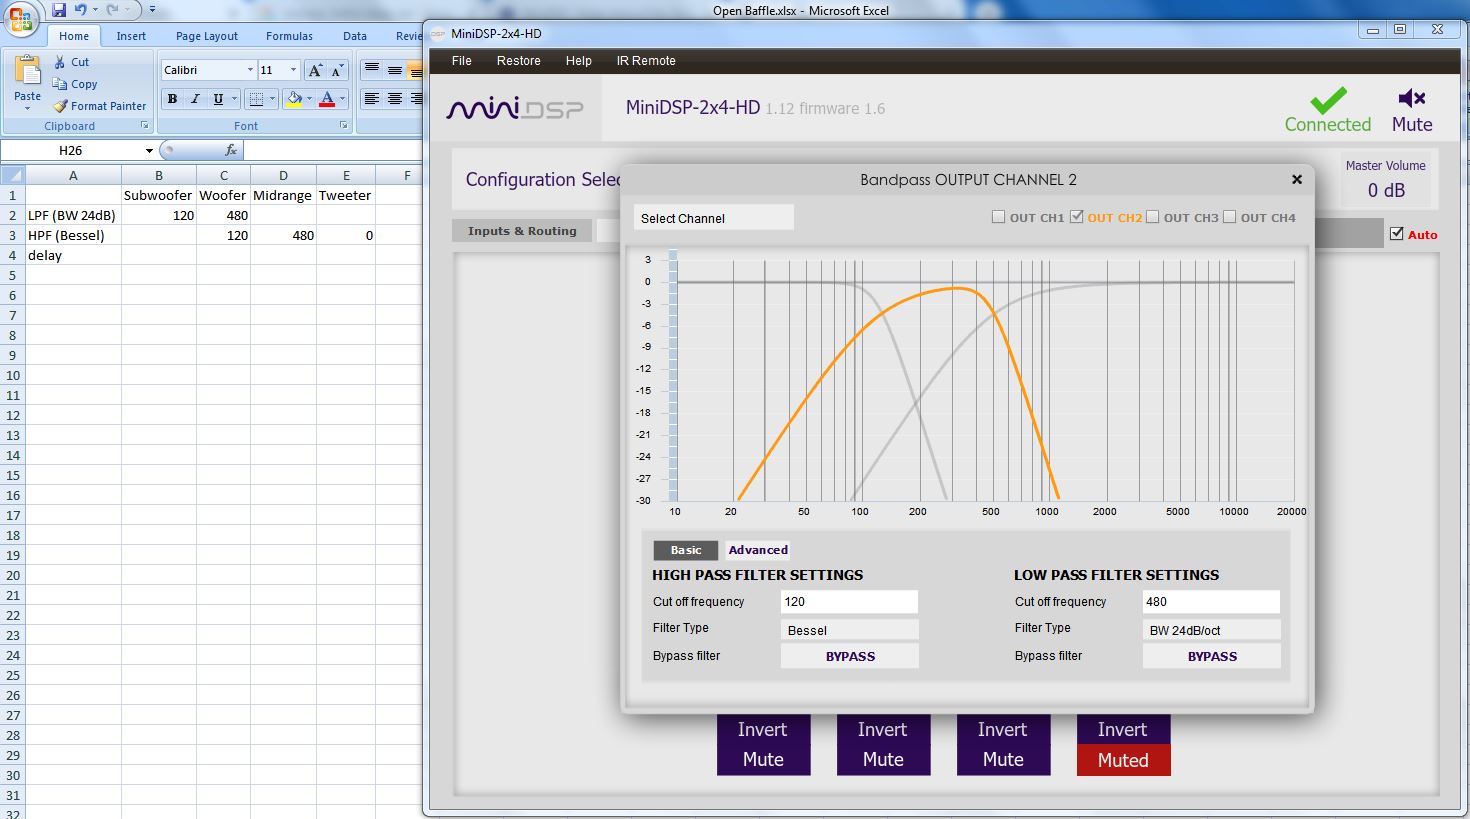Copy selected cells

(x=76, y=84)
